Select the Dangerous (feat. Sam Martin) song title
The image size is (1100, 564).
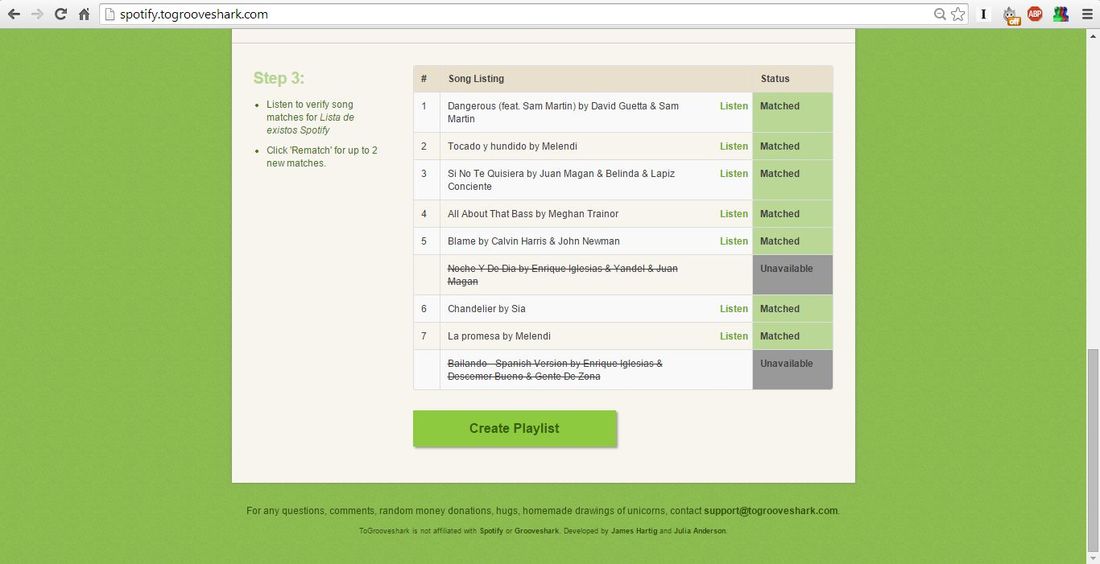[x=563, y=112]
